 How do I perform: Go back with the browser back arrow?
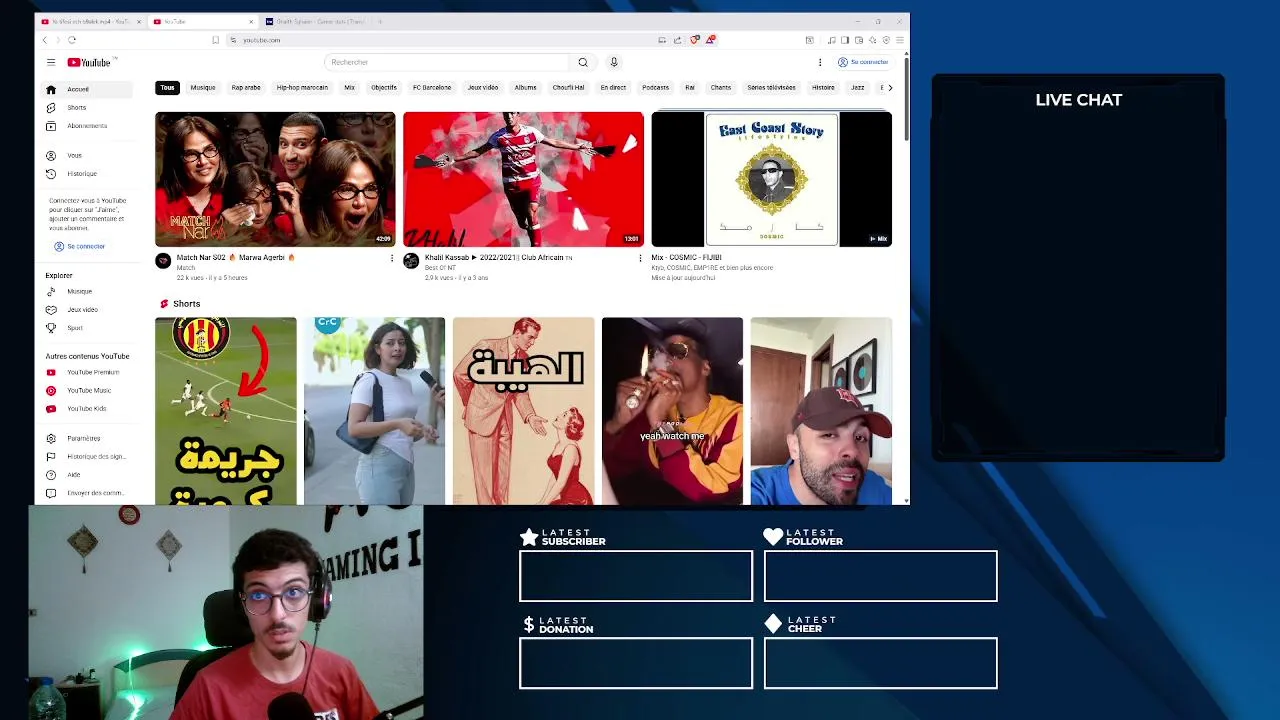[x=45, y=40]
